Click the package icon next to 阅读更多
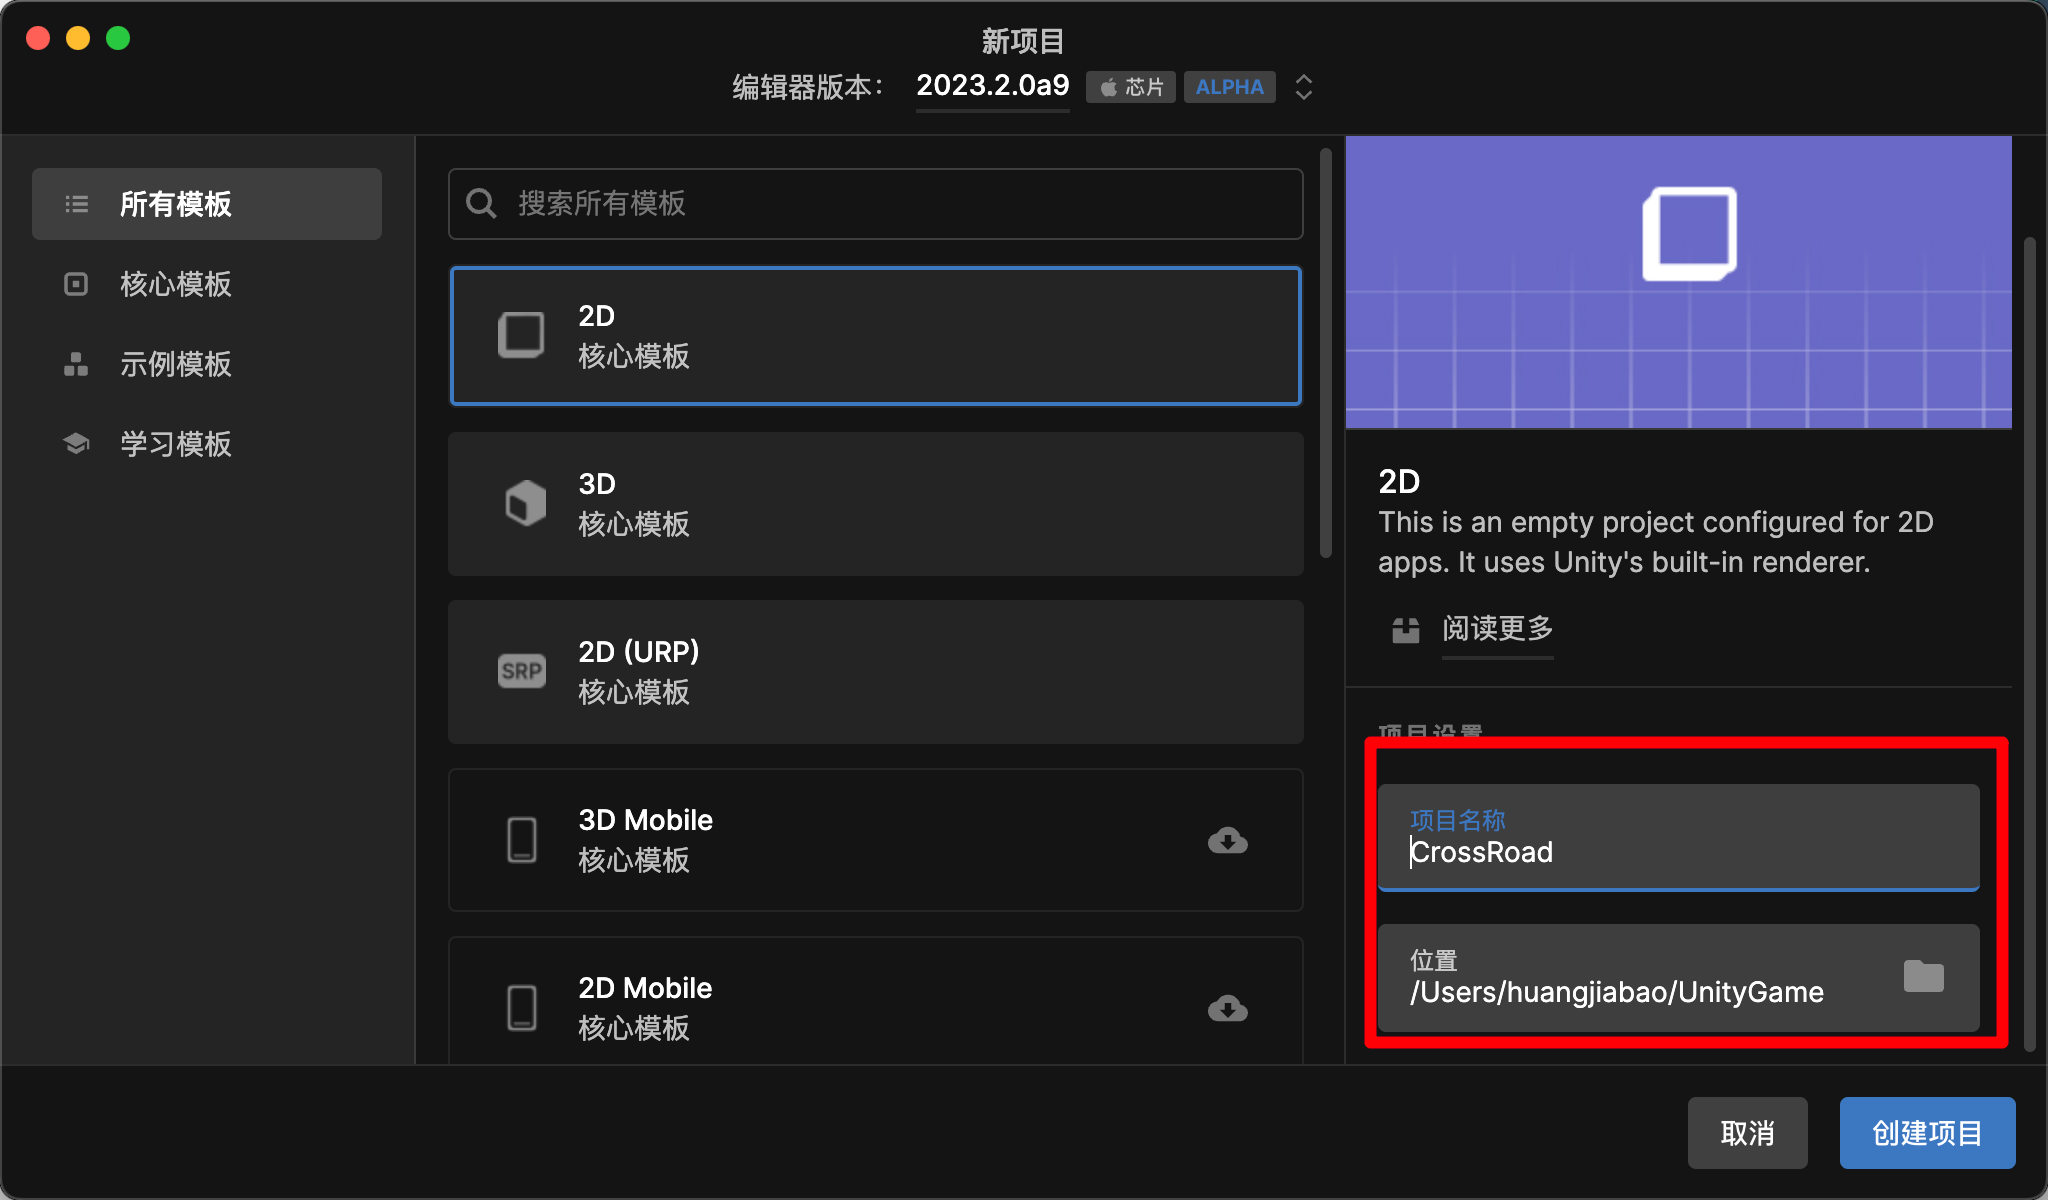Screen dimensions: 2048x1200 pos(1405,629)
